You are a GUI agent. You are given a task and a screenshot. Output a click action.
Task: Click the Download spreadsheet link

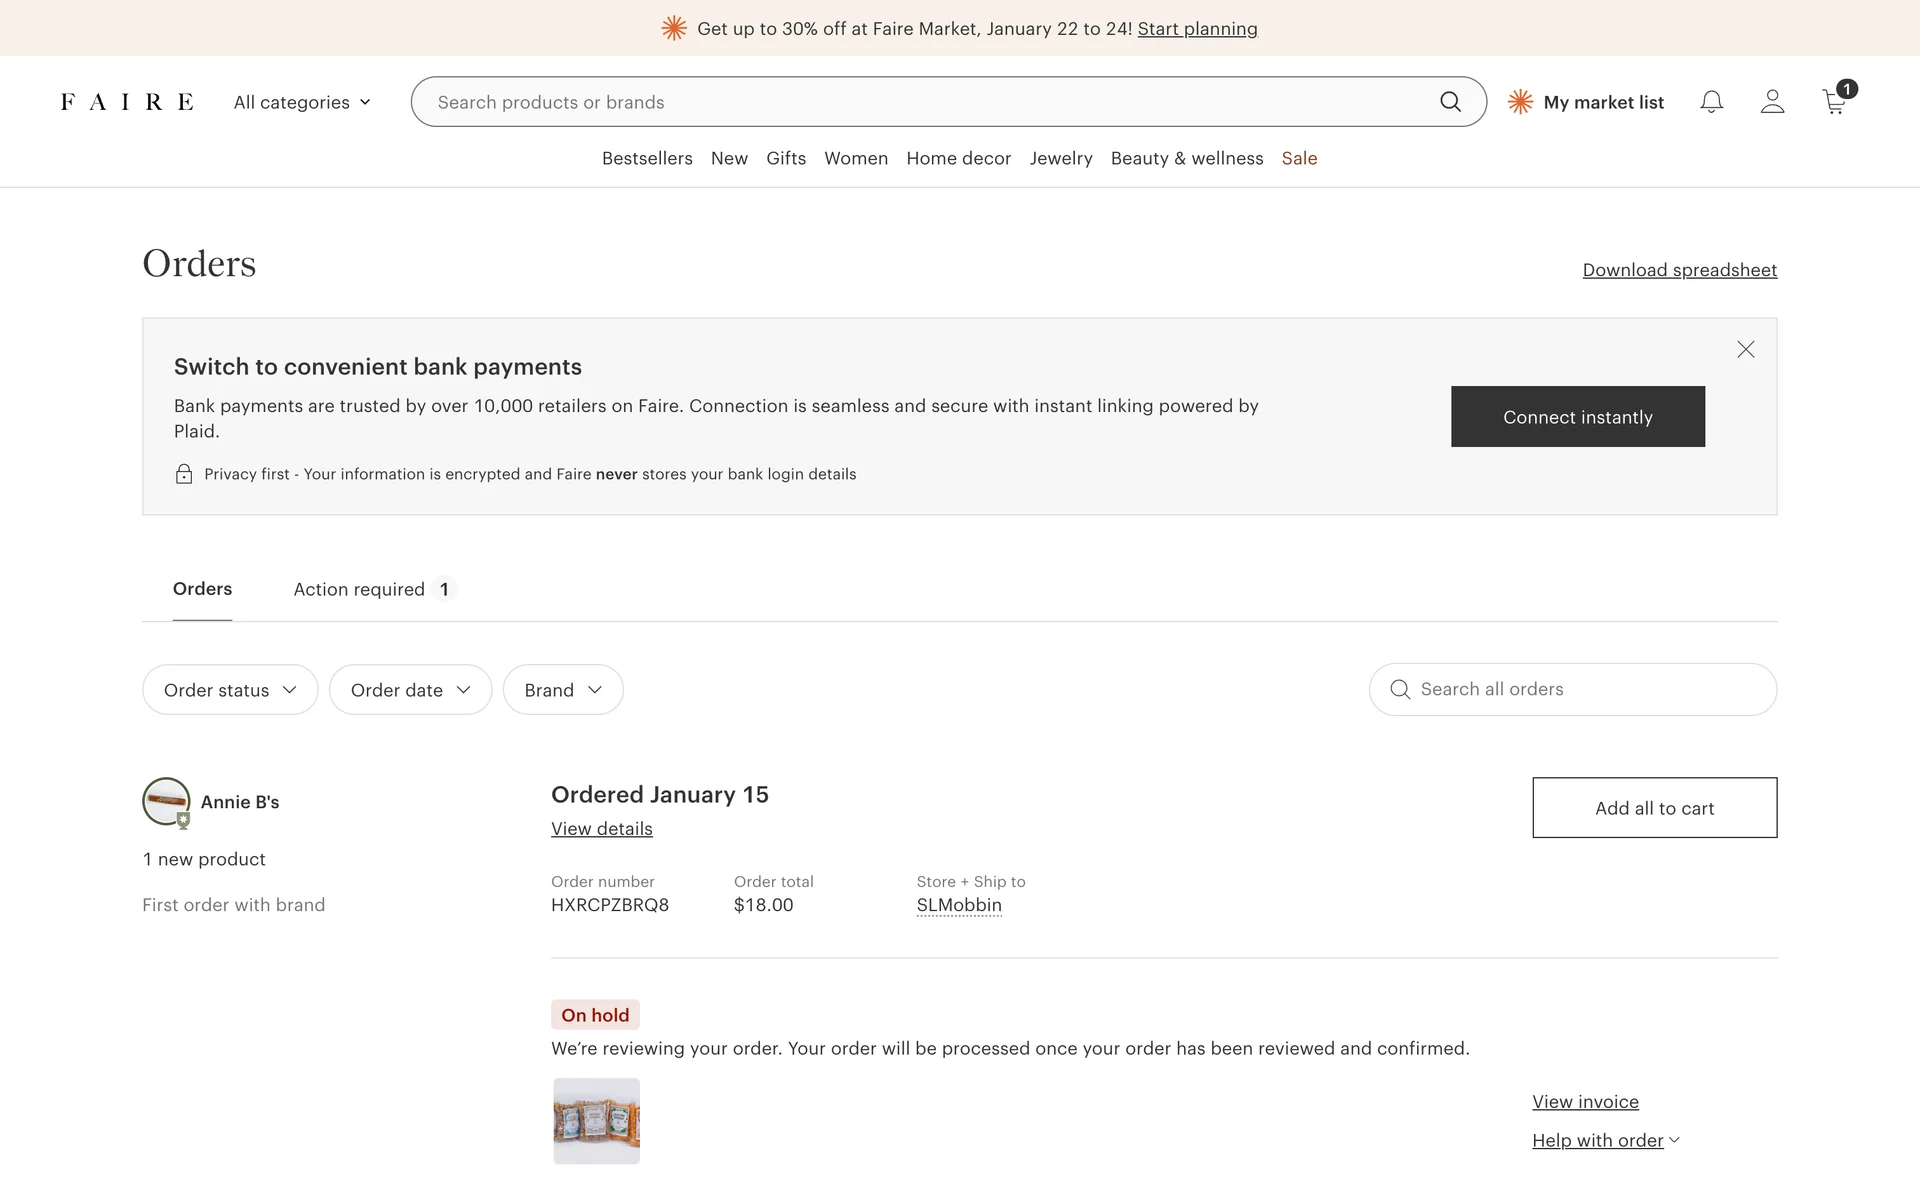[1679, 270]
